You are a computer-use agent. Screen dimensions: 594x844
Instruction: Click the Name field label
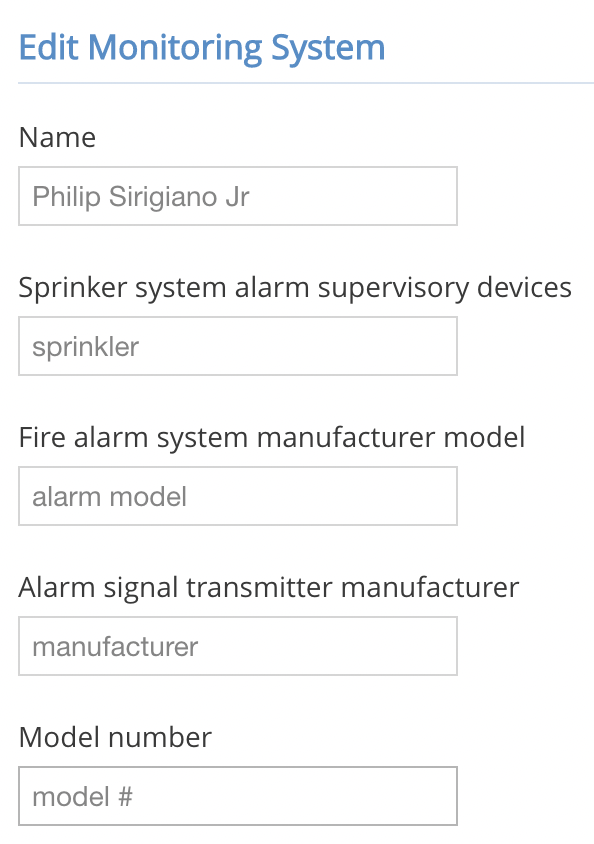(57, 137)
